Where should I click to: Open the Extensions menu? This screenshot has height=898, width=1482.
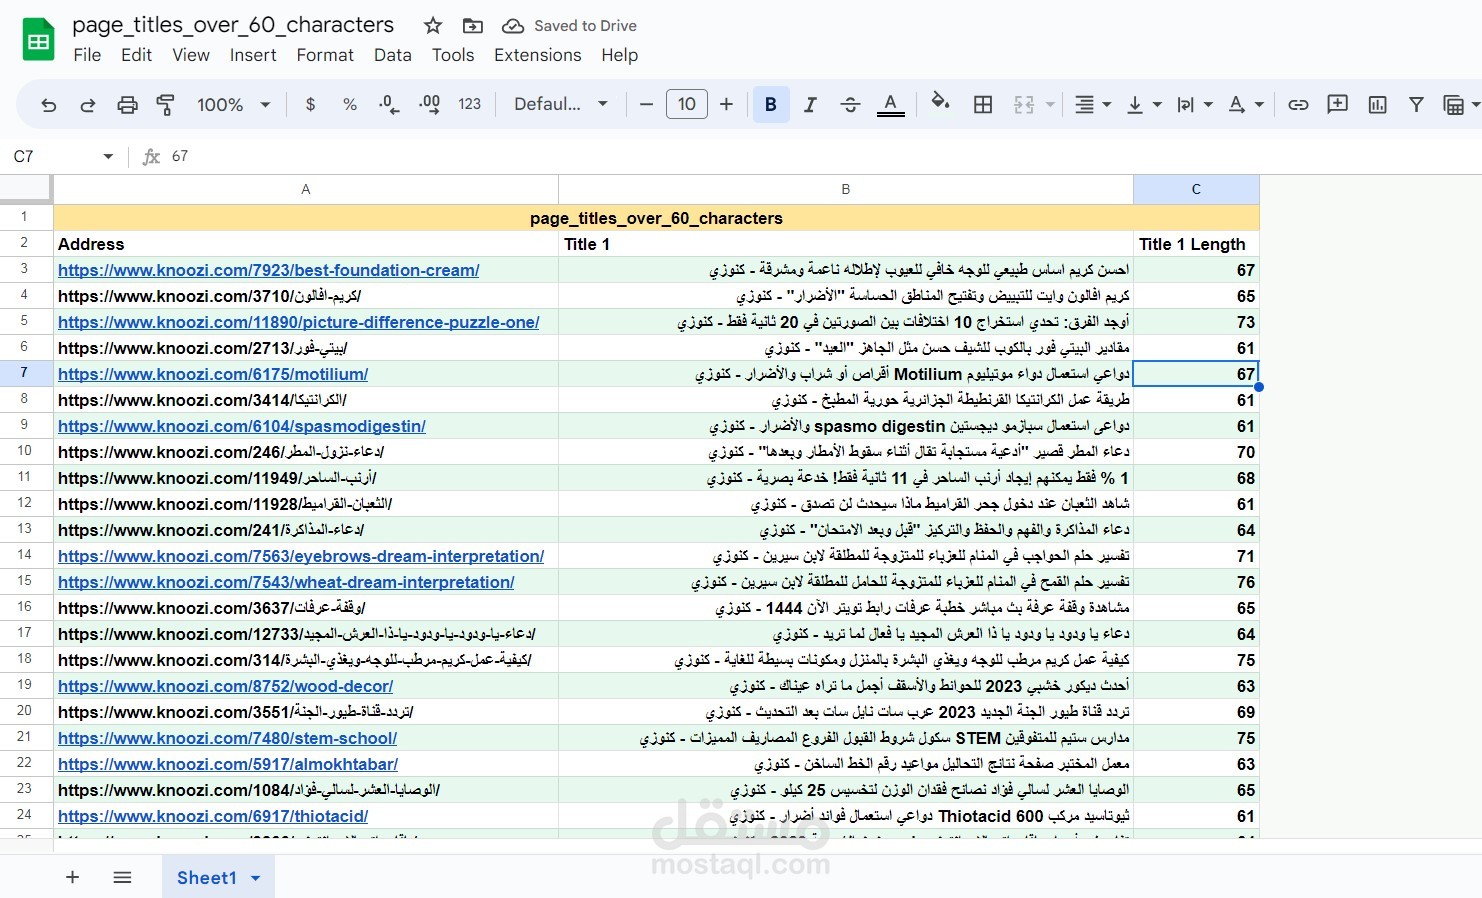click(538, 55)
